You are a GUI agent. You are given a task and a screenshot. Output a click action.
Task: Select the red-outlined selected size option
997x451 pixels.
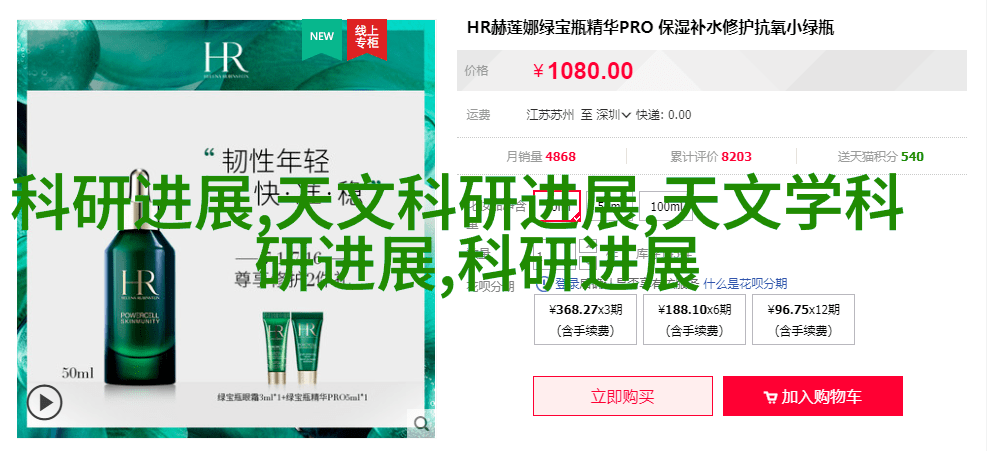(x=557, y=206)
